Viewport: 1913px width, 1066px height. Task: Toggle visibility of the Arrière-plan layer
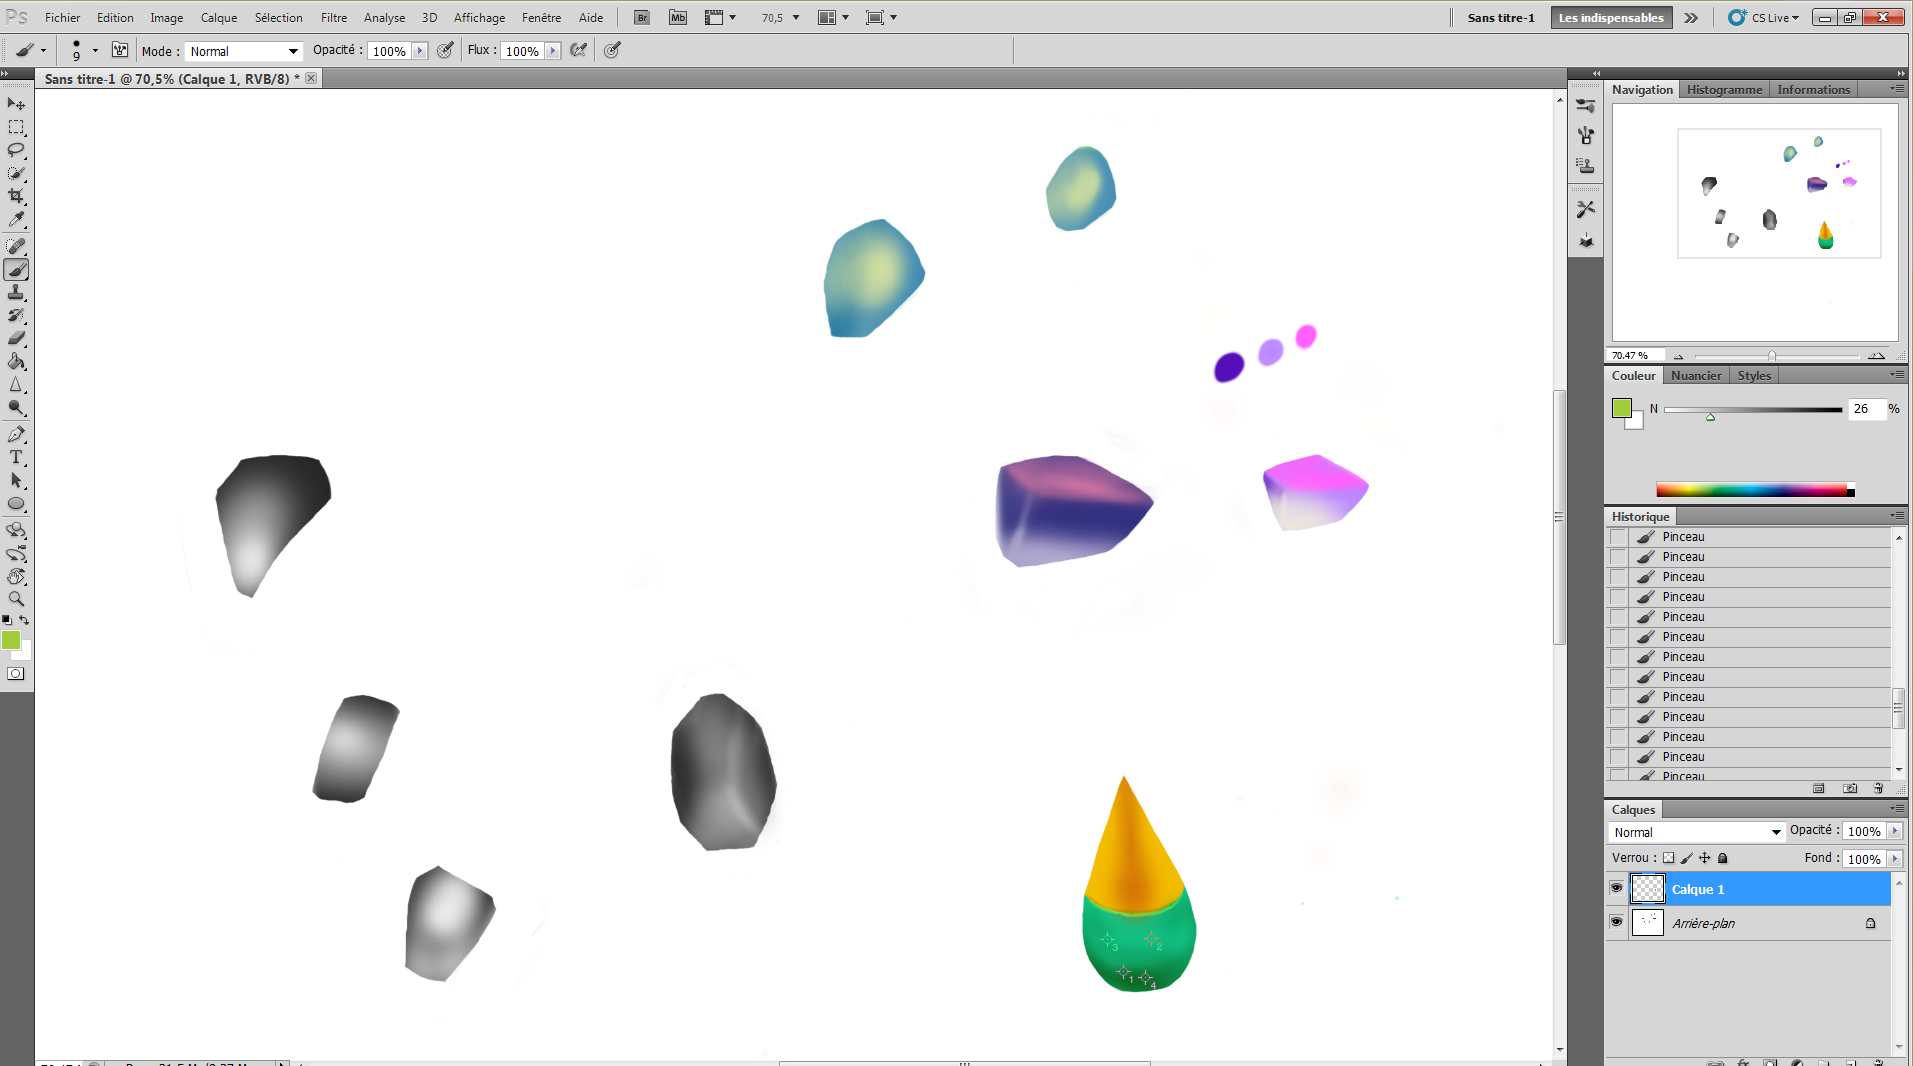click(1616, 922)
